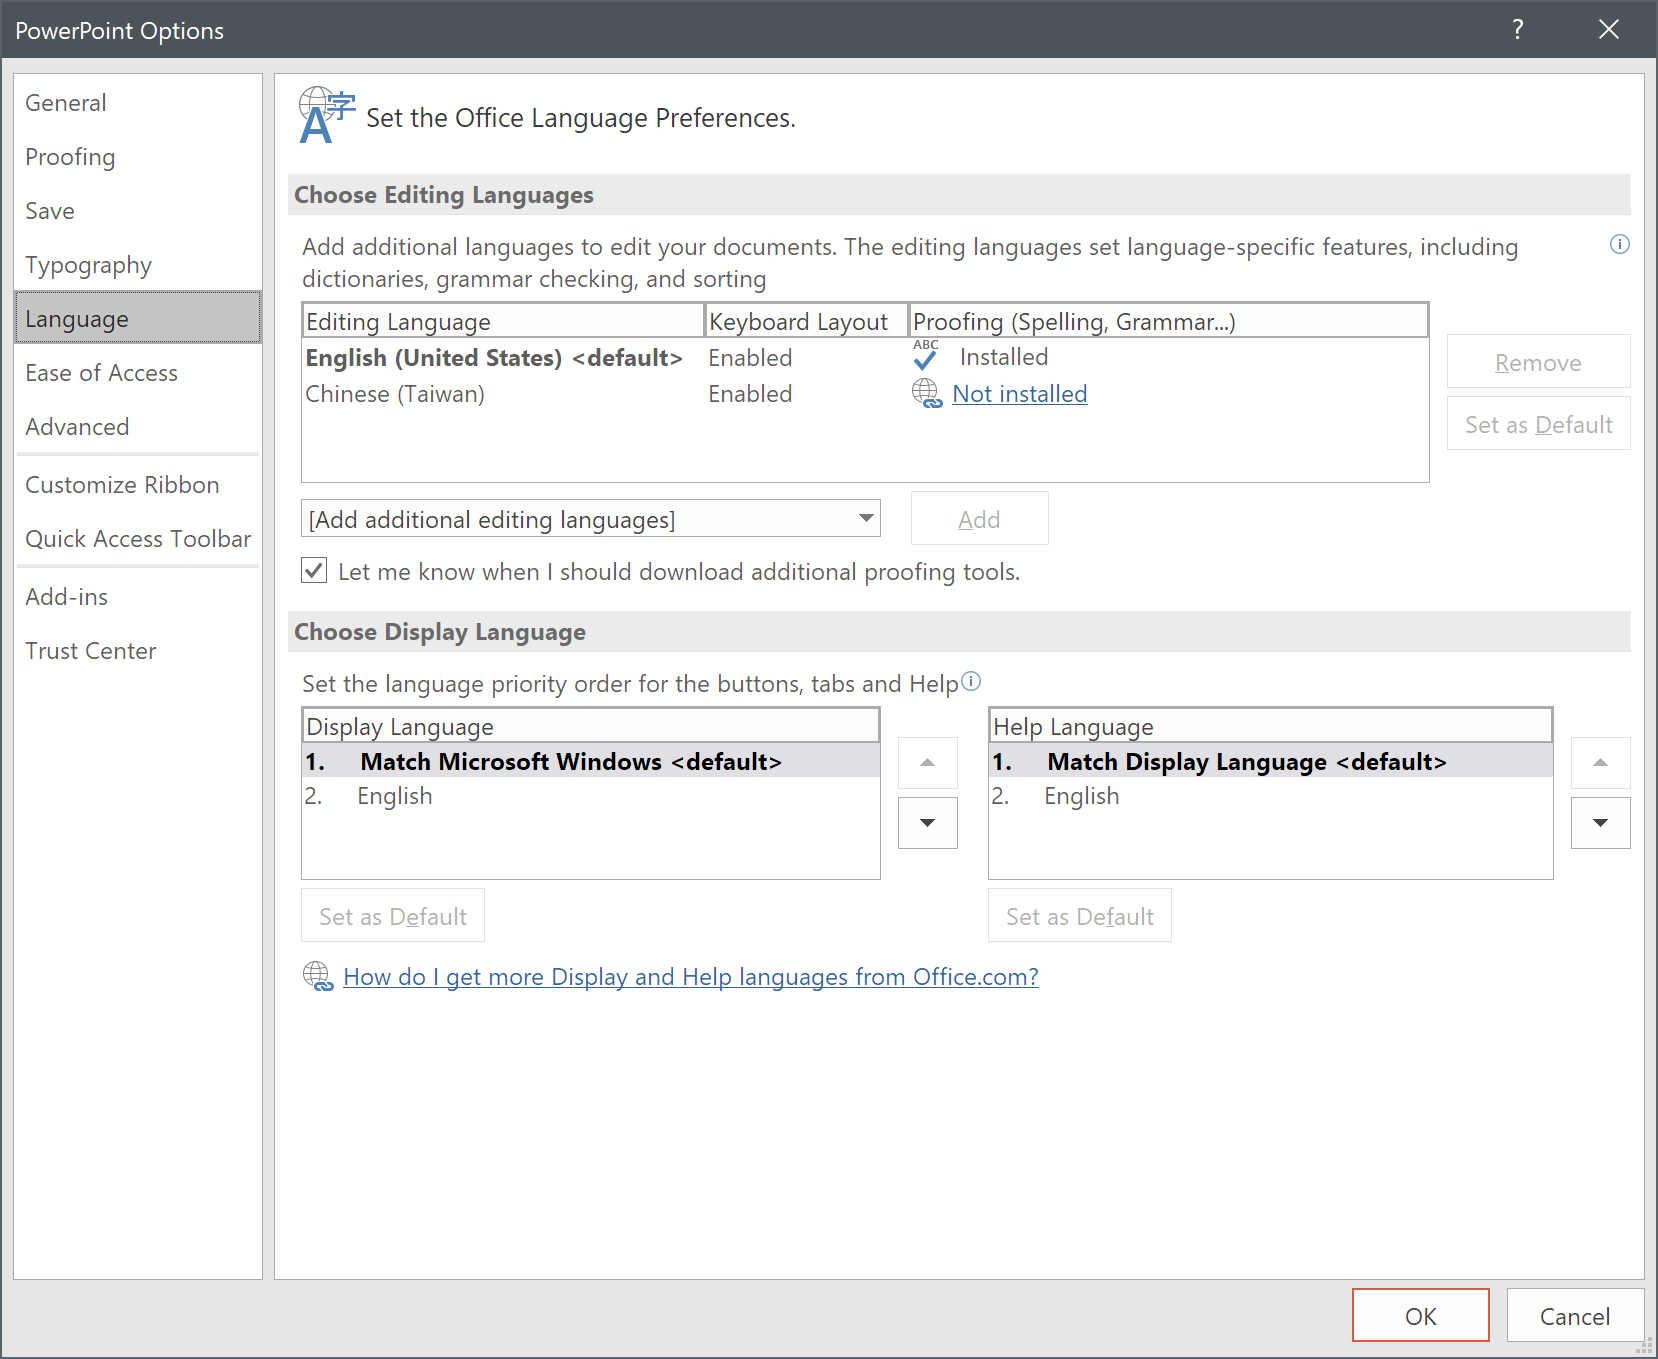This screenshot has height=1359, width=1658.
Task: Click the globe icon beside Not installed
Action: 926,394
